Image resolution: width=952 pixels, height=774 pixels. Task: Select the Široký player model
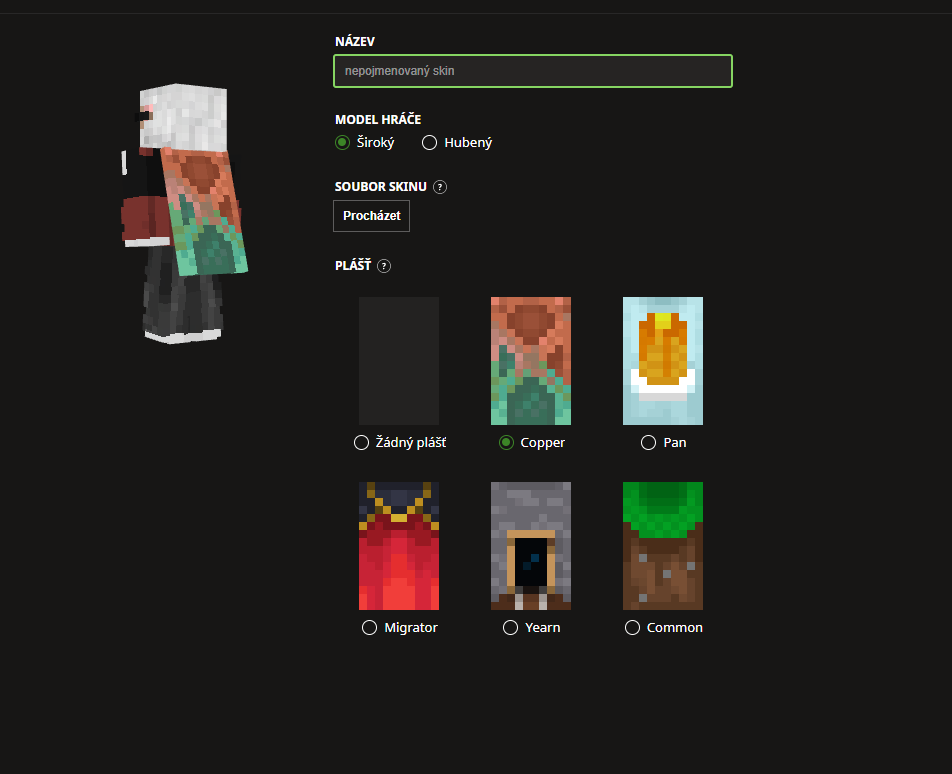click(x=342, y=143)
